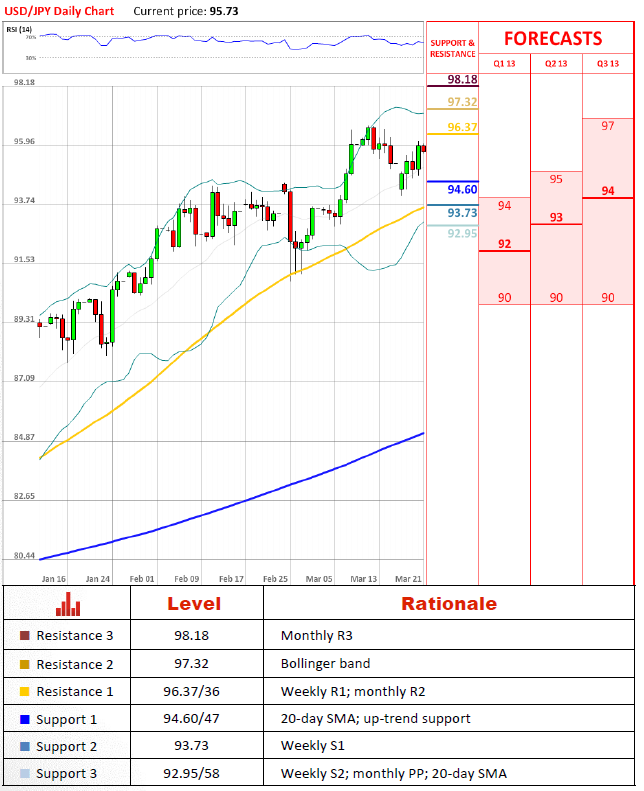Click the Mar 21 date axis label
The image size is (644, 791).
(x=408, y=579)
